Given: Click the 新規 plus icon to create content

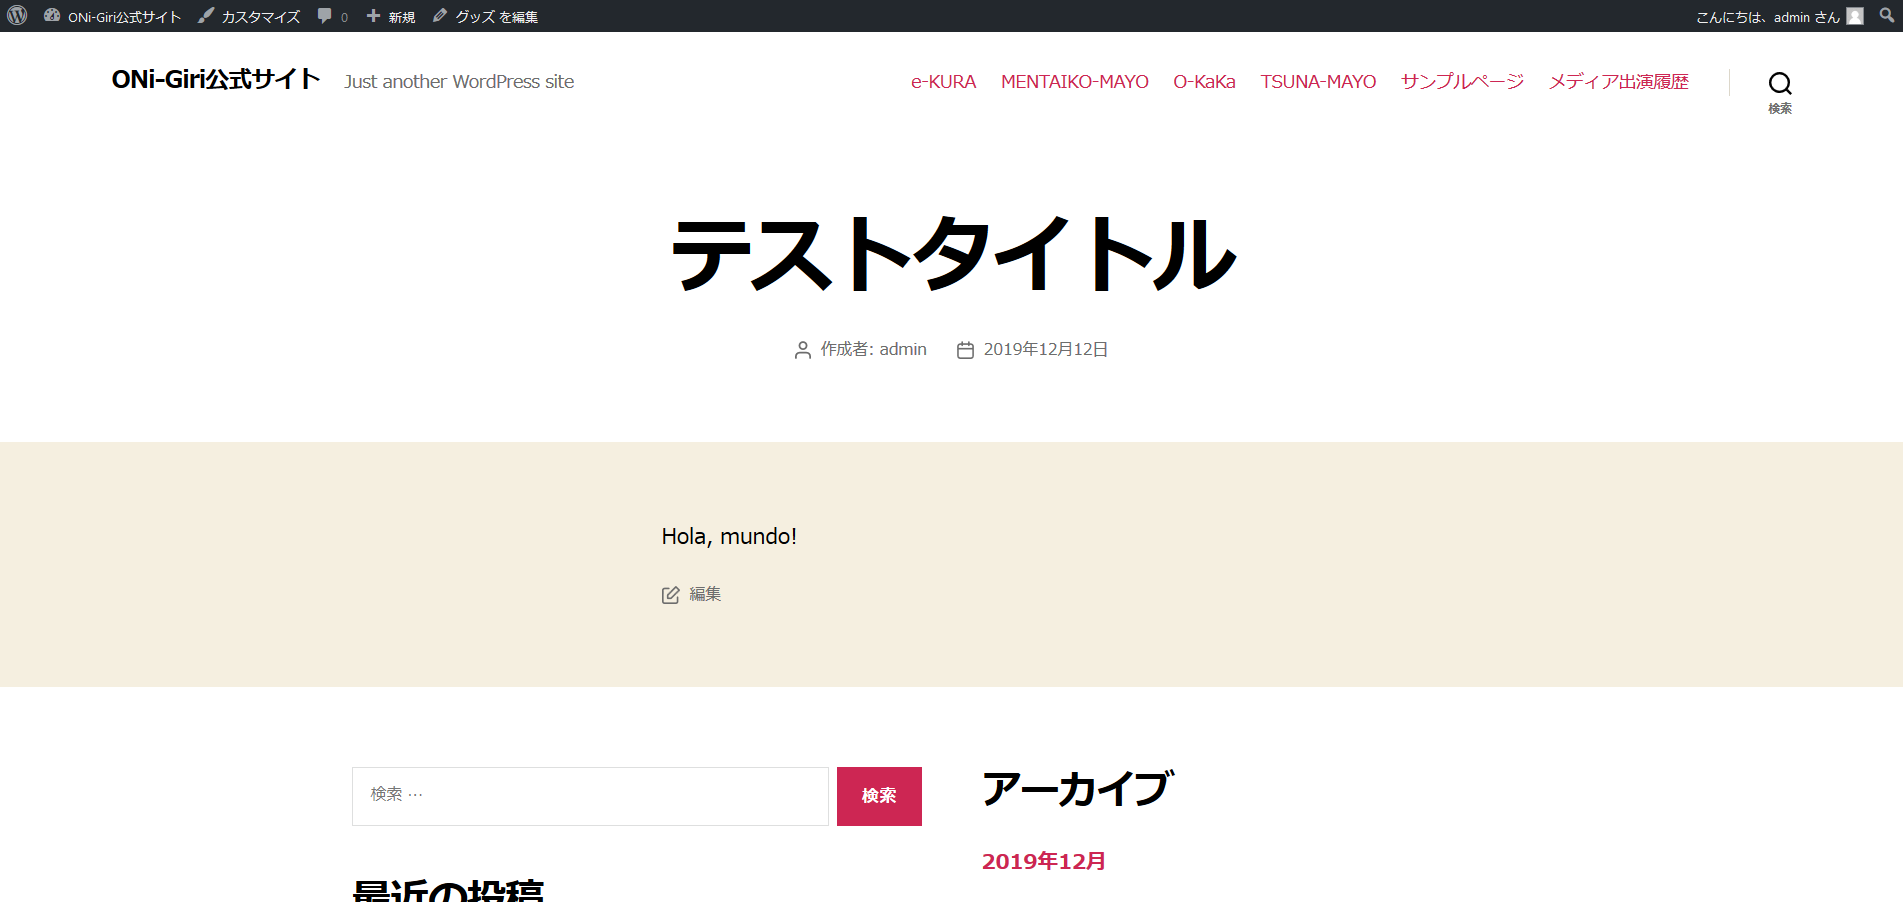Looking at the screenshot, I should tap(372, 15).
